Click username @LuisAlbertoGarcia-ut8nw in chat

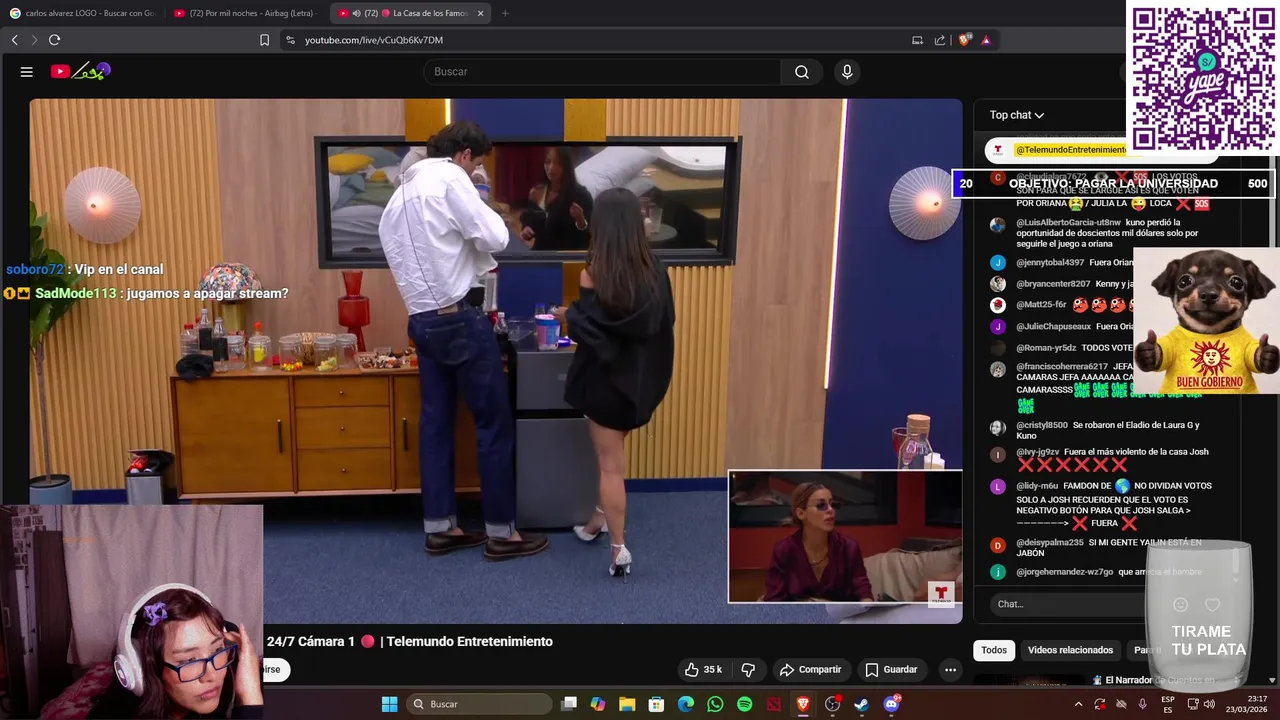(1068, 223)
